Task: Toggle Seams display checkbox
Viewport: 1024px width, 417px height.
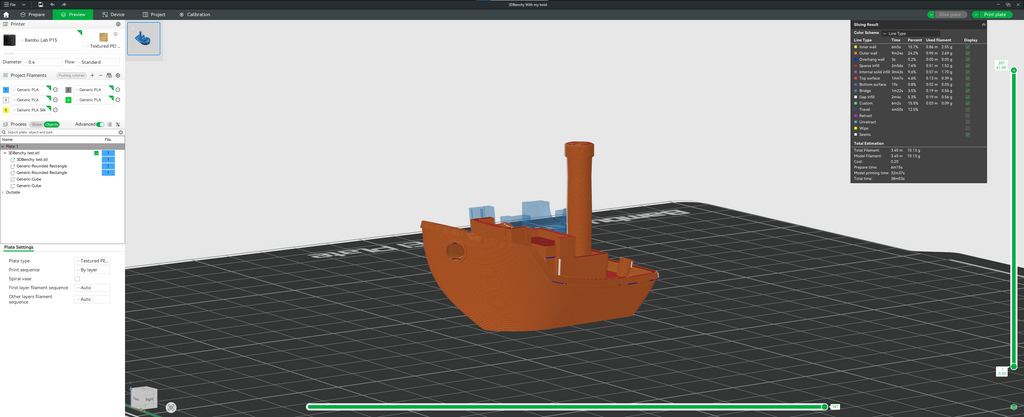Action: click(968, 134)
